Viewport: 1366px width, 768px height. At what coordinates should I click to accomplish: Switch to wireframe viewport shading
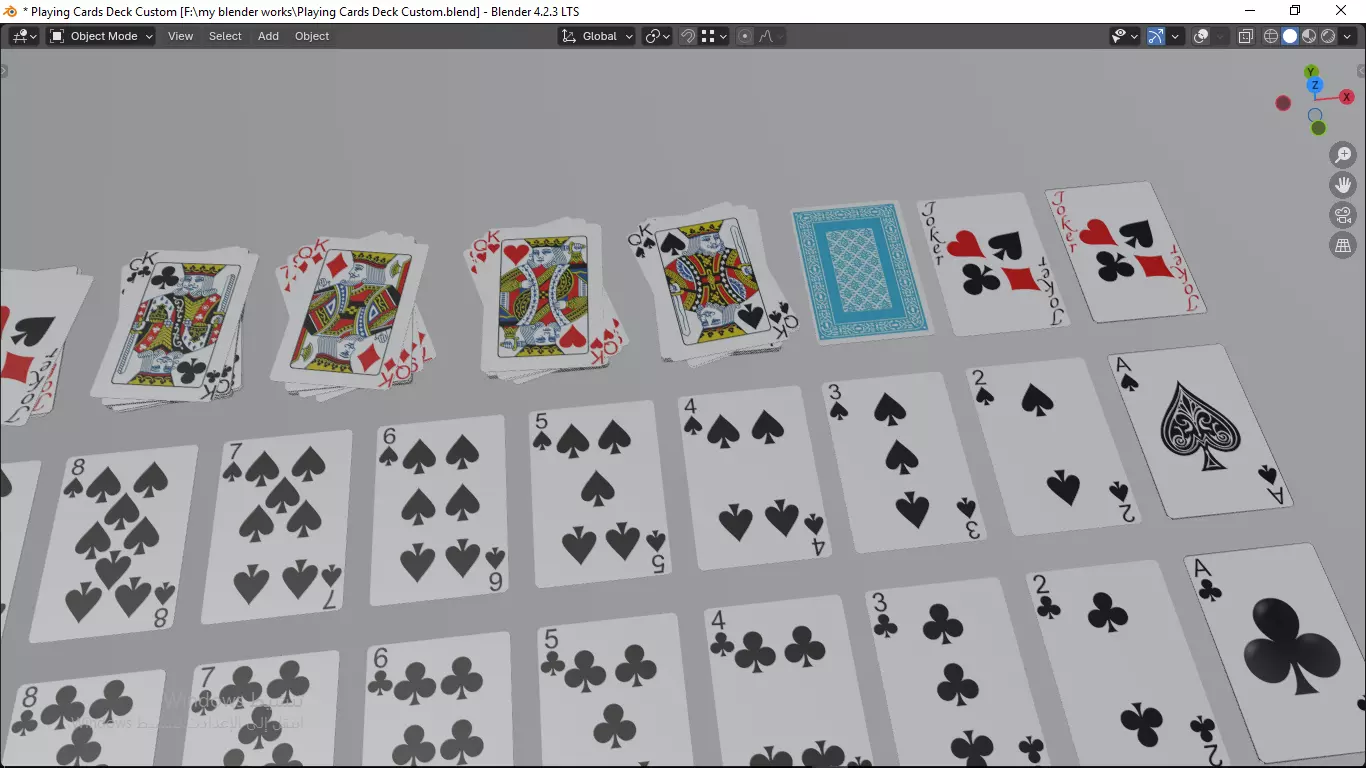coord(1271,36)
